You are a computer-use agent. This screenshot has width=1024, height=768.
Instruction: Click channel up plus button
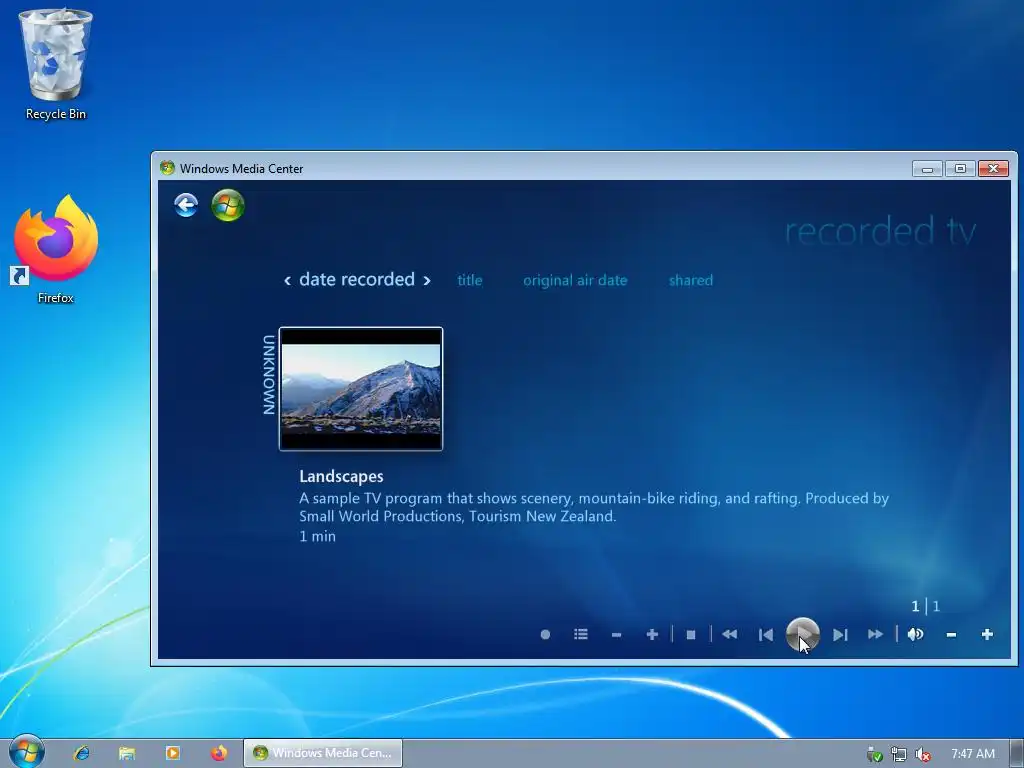click(x=652, y=634)
